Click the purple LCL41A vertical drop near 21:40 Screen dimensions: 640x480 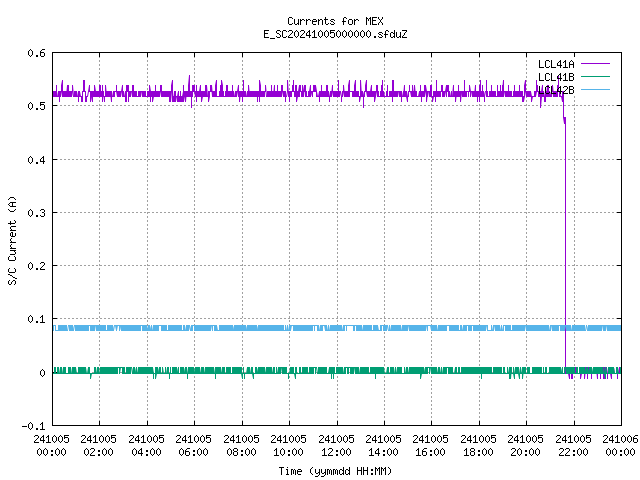(565, 245)
